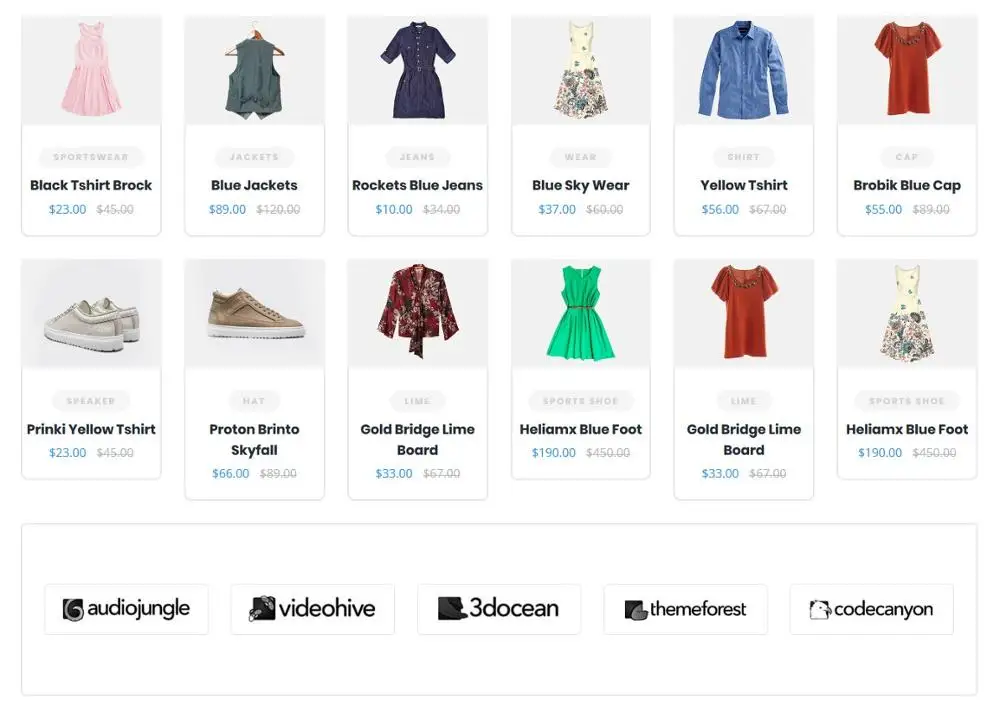Click the JACKETS category label
Viewport: 1000px width, 713px height.
(254, 157)
